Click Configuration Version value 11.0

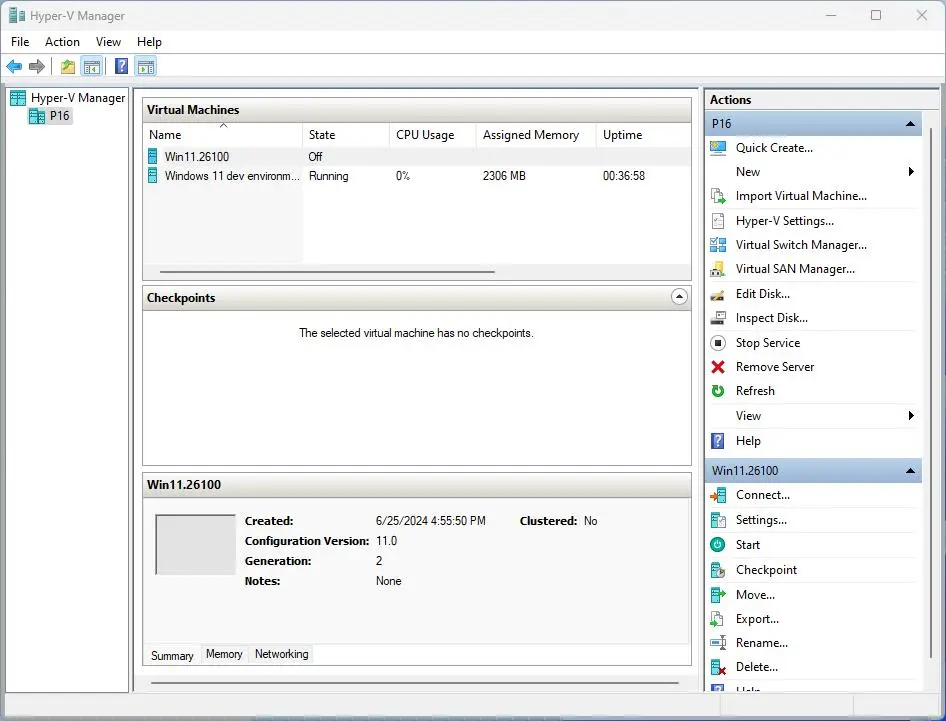[x=387, y=541]
